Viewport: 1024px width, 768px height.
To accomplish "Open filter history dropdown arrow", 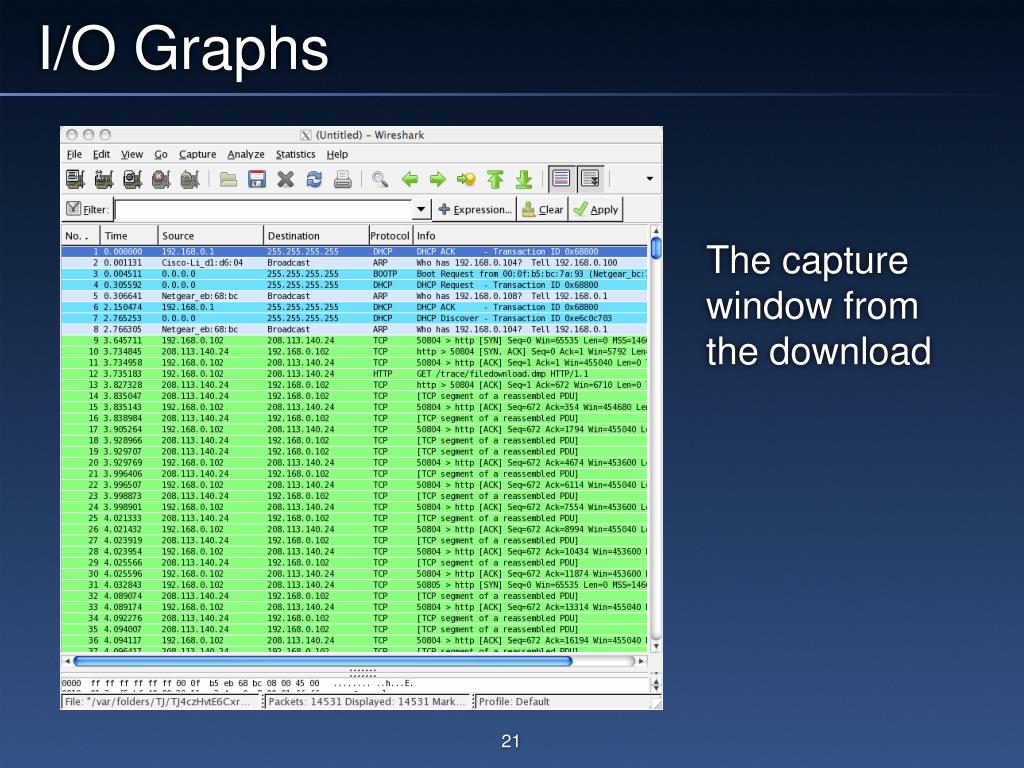I will tap(421, 210).
